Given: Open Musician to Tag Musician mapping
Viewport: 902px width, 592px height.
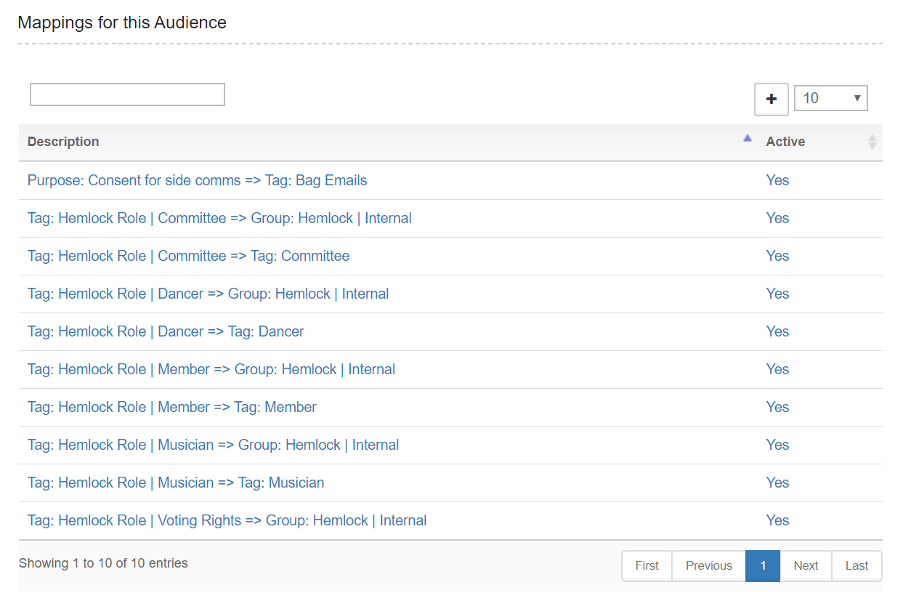Looking at the screenshot, I should coord(176,483).
